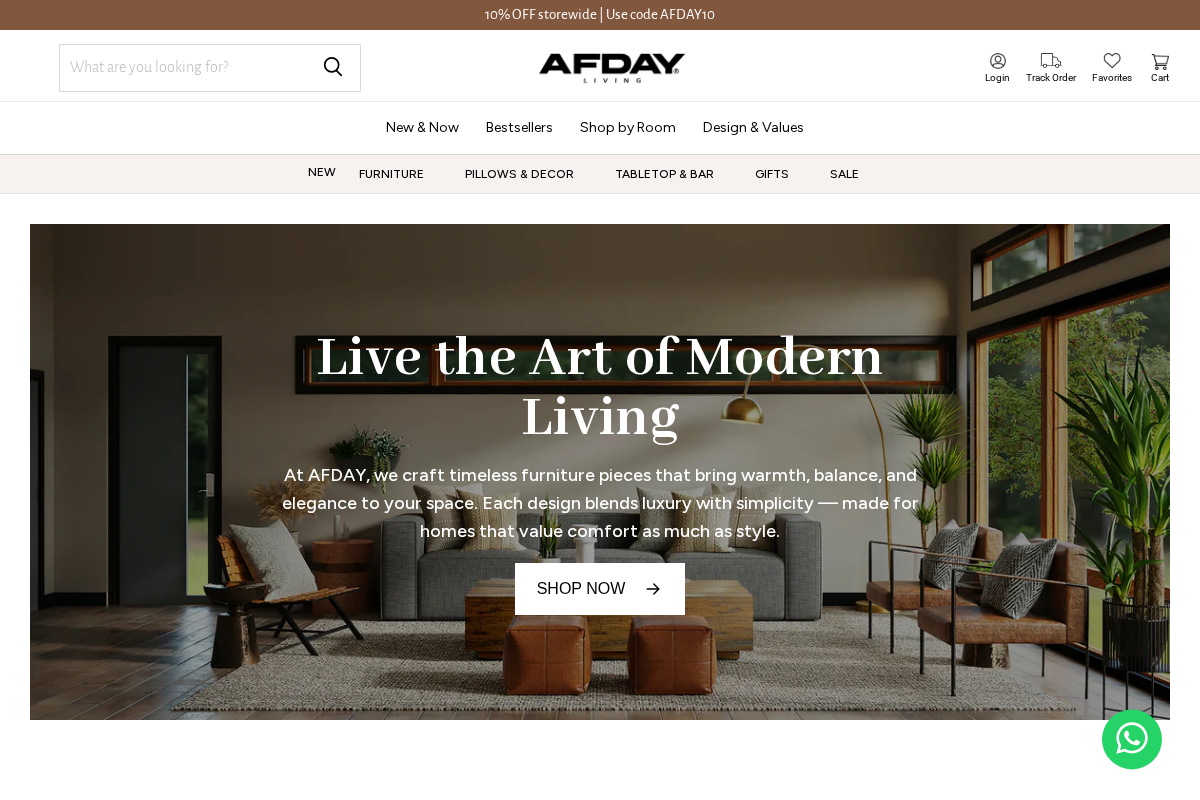Click the AFDAY Living logo
1200x800 pixels.
(x=612, y=67)
